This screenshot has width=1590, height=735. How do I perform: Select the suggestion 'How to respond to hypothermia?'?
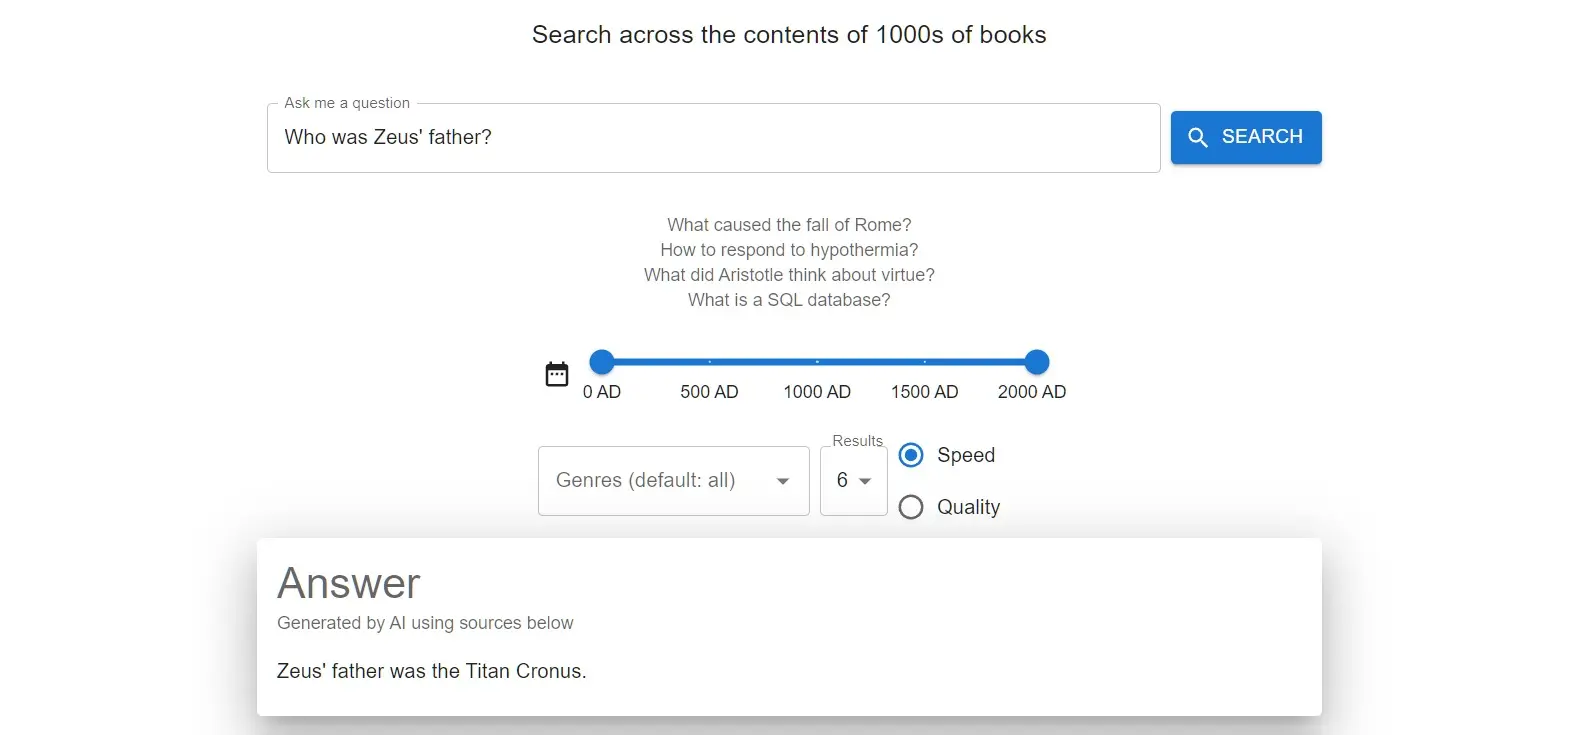click(788, 249)
